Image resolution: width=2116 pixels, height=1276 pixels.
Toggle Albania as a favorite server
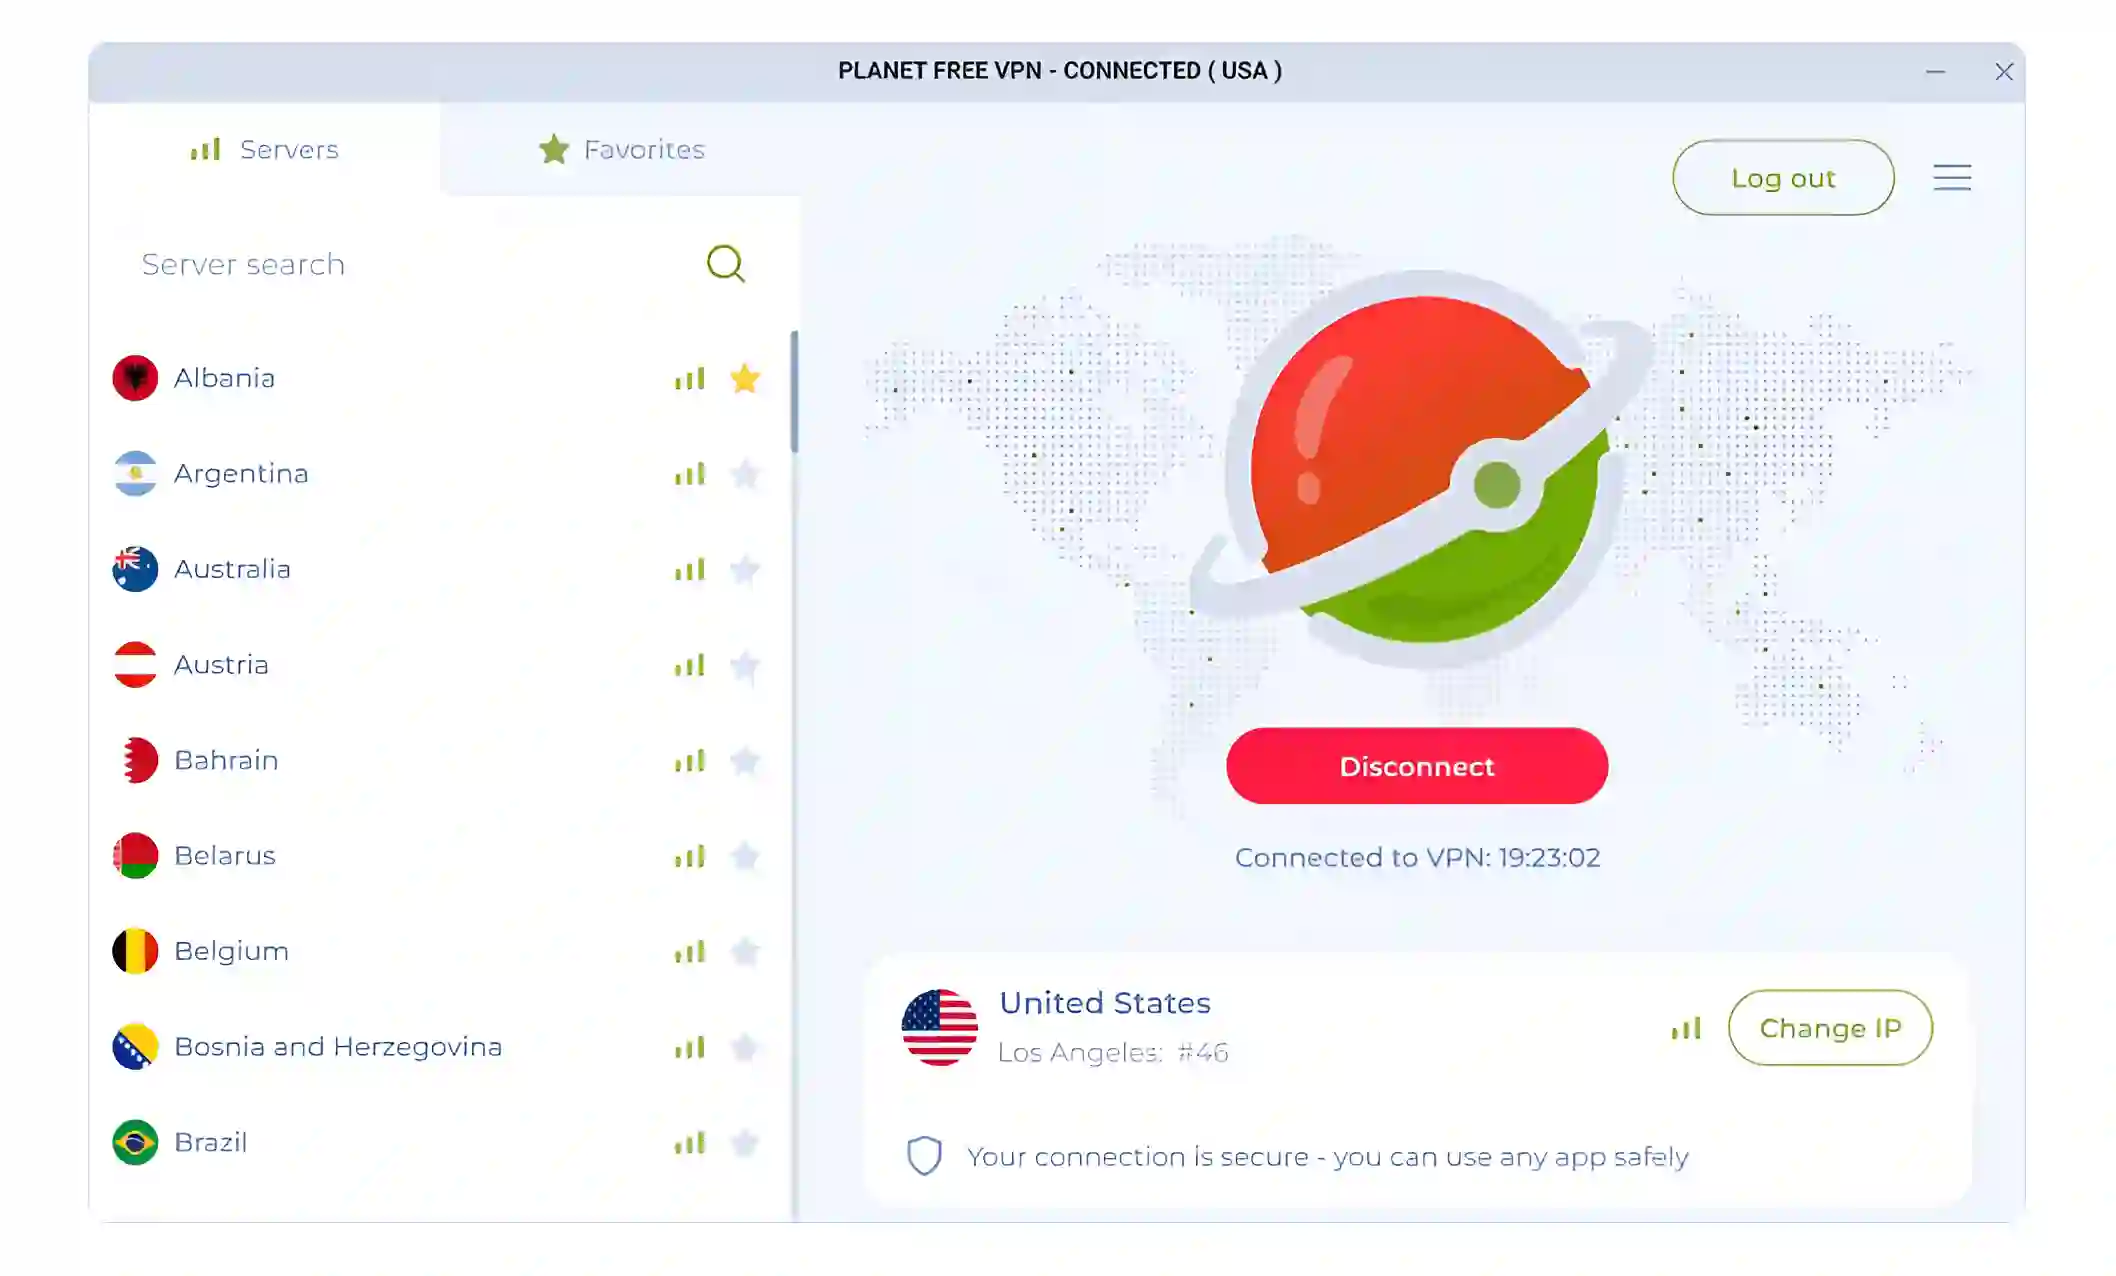pos(745,376)
